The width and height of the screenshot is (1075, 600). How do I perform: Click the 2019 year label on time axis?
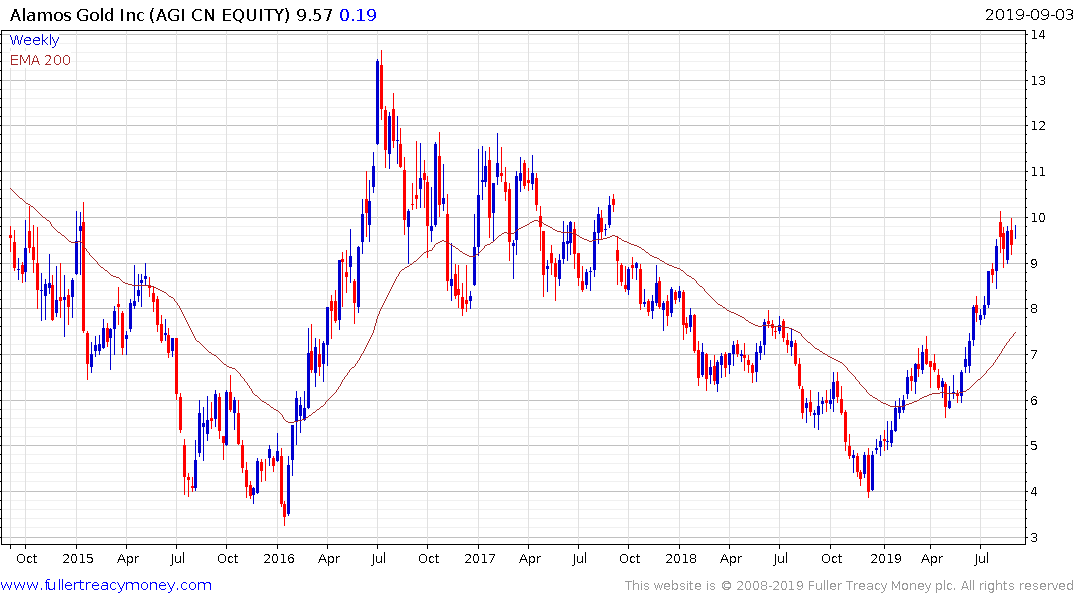point(886,558)
